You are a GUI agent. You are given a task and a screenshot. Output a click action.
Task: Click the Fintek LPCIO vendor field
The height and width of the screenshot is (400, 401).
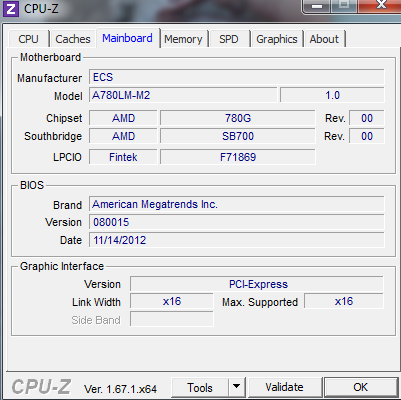pos(123,157)
